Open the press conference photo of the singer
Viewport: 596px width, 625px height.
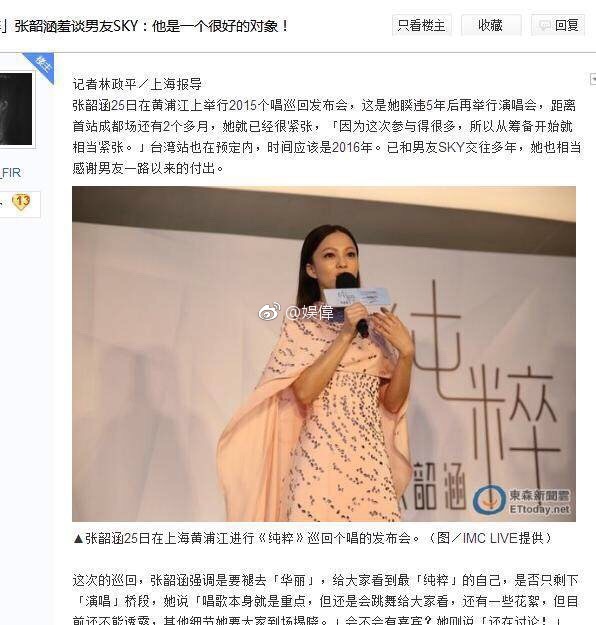click(324, 354)
